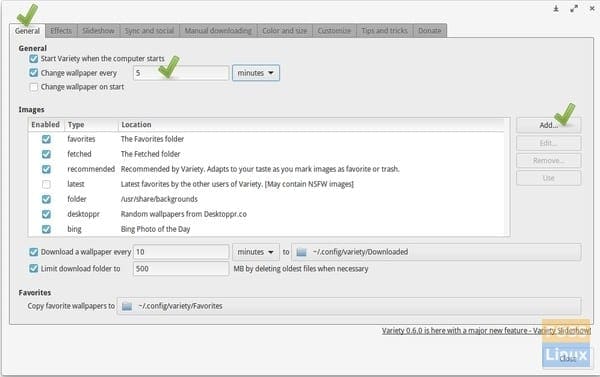Disable the favorites image source checkbox
Viewport: 600px width, 377px height.
click(x=46, y=139)
